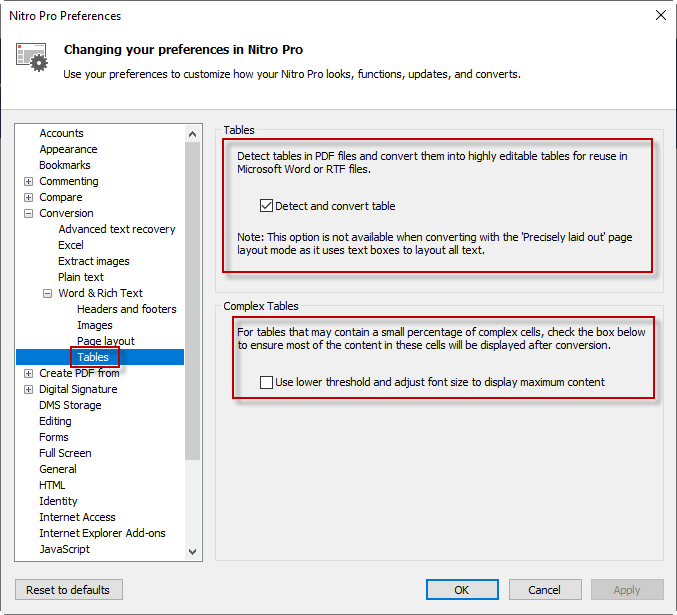The width and height of the screenshot is (677, 615).
Task: Click the preferences gear window icon
Action: click(x=32, y=57)
